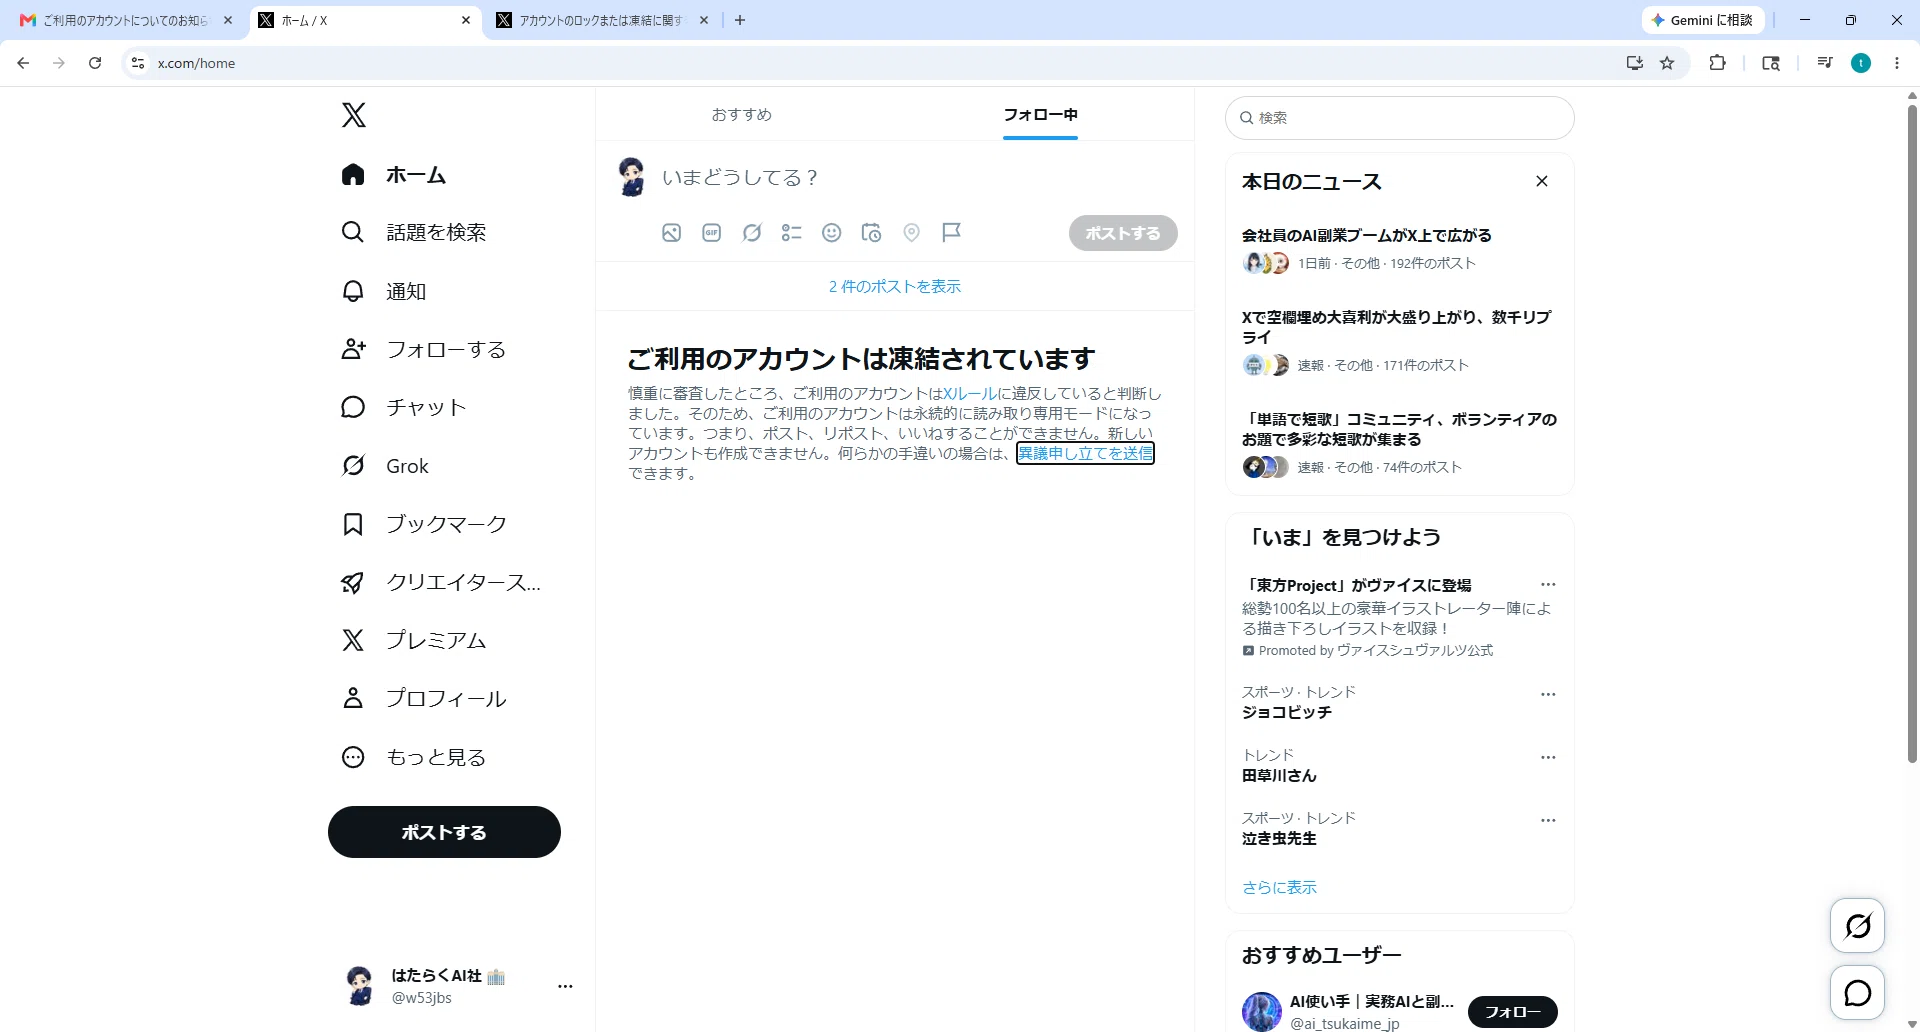Open more options for 泣き虫先生 trend
The width and height of the screenshot is (1920, 1032).
[x=1548, y=820]
